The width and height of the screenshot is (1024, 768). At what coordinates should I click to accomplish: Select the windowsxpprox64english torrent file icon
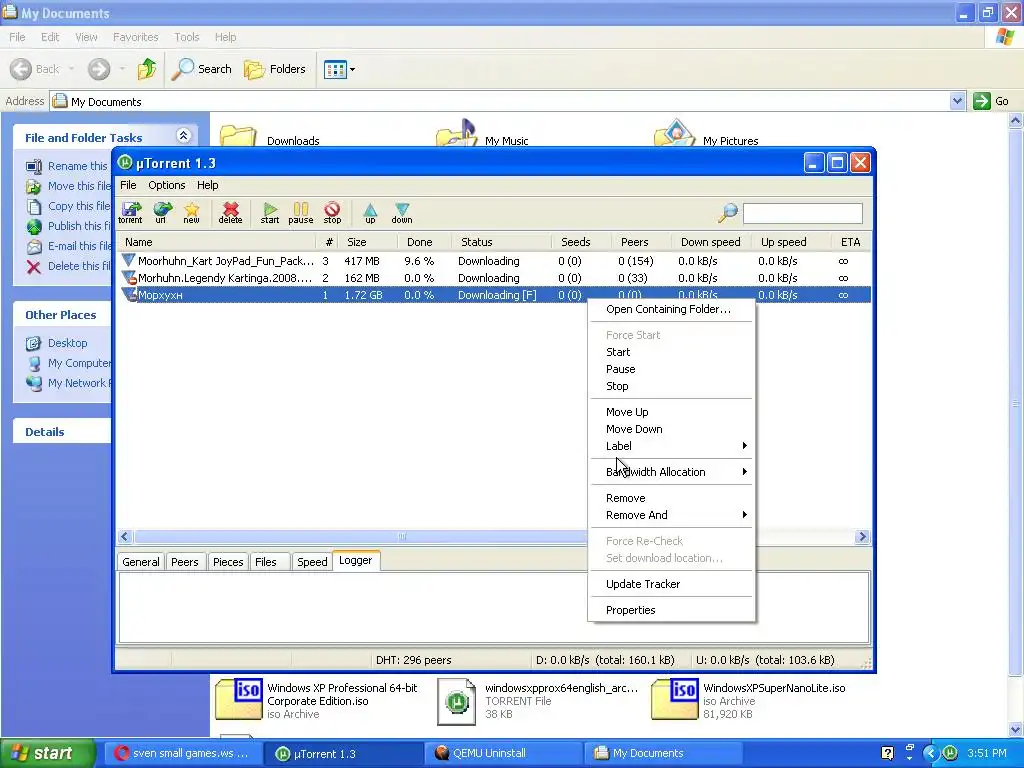(x=456, y=702)
